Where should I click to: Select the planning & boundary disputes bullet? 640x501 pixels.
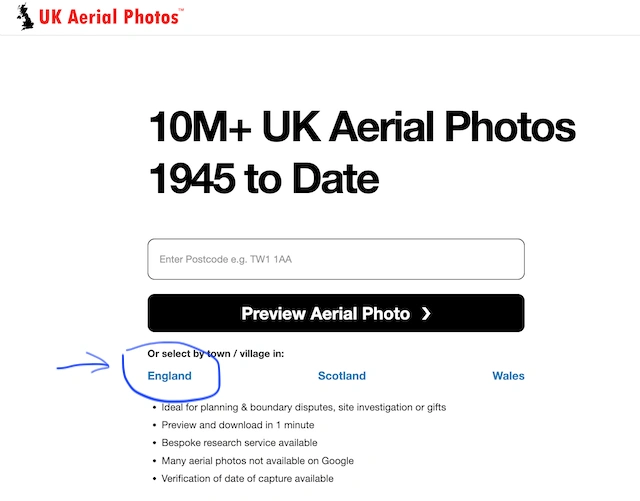pyautogui.click(x=304, y=407)
